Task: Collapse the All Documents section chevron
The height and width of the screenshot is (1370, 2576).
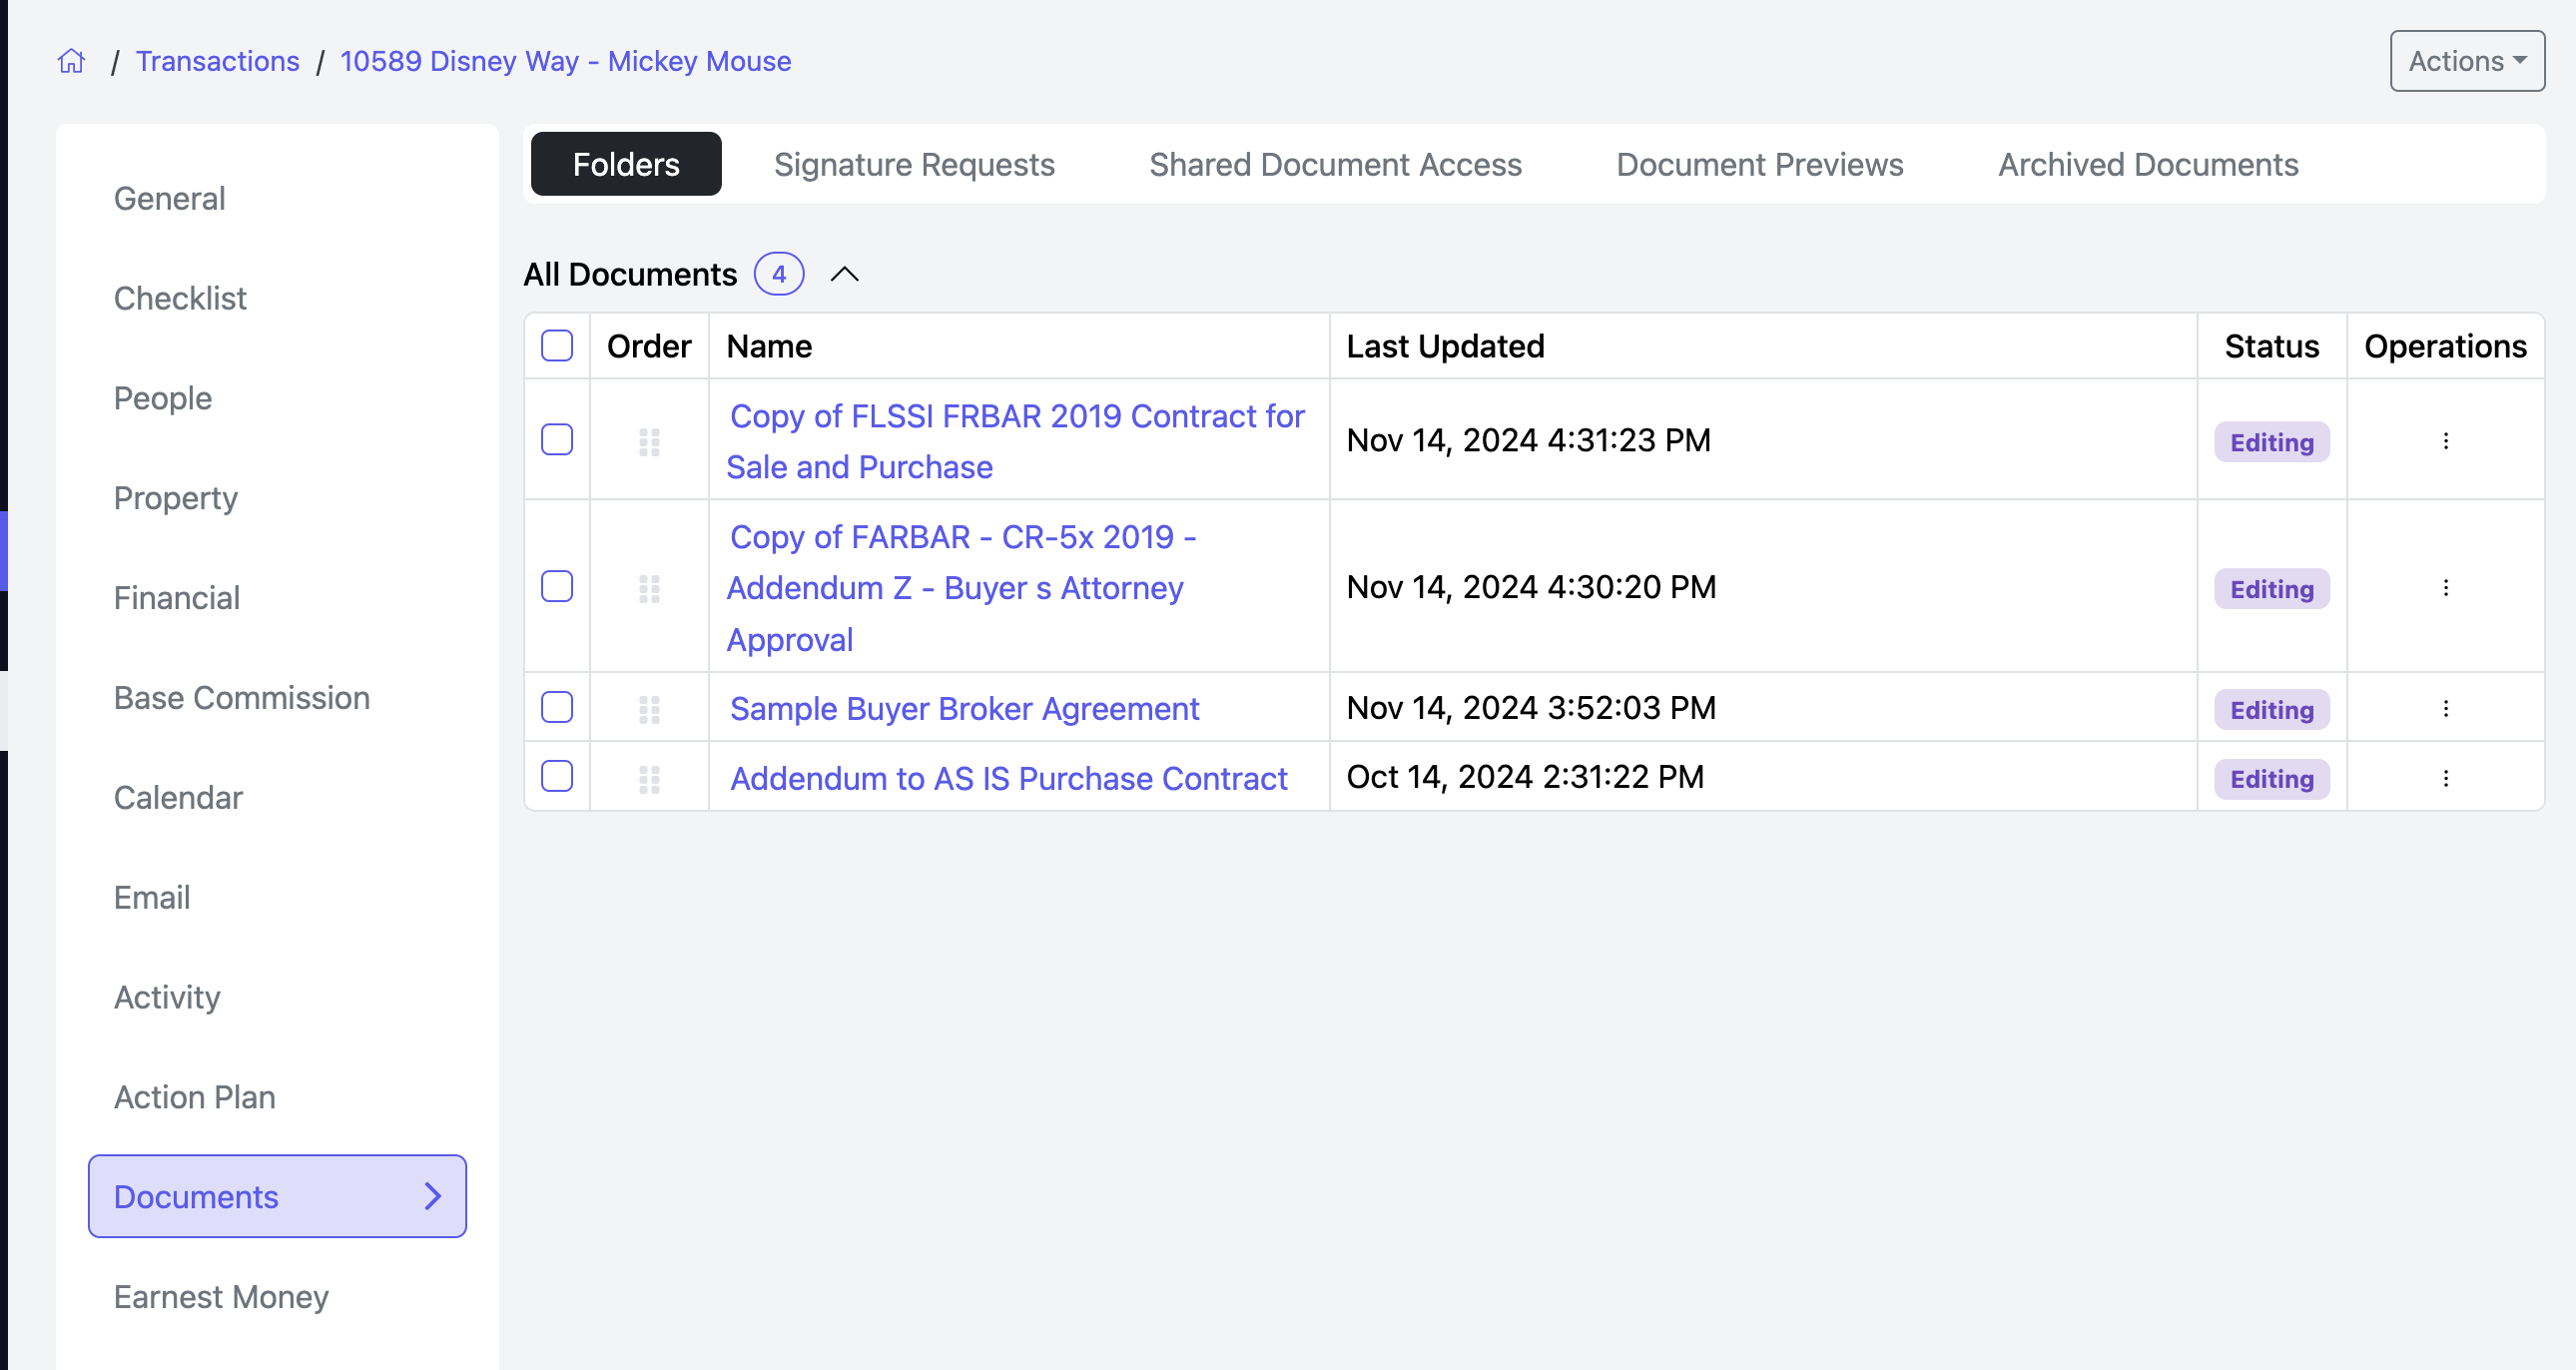Action: pos(844,274)
